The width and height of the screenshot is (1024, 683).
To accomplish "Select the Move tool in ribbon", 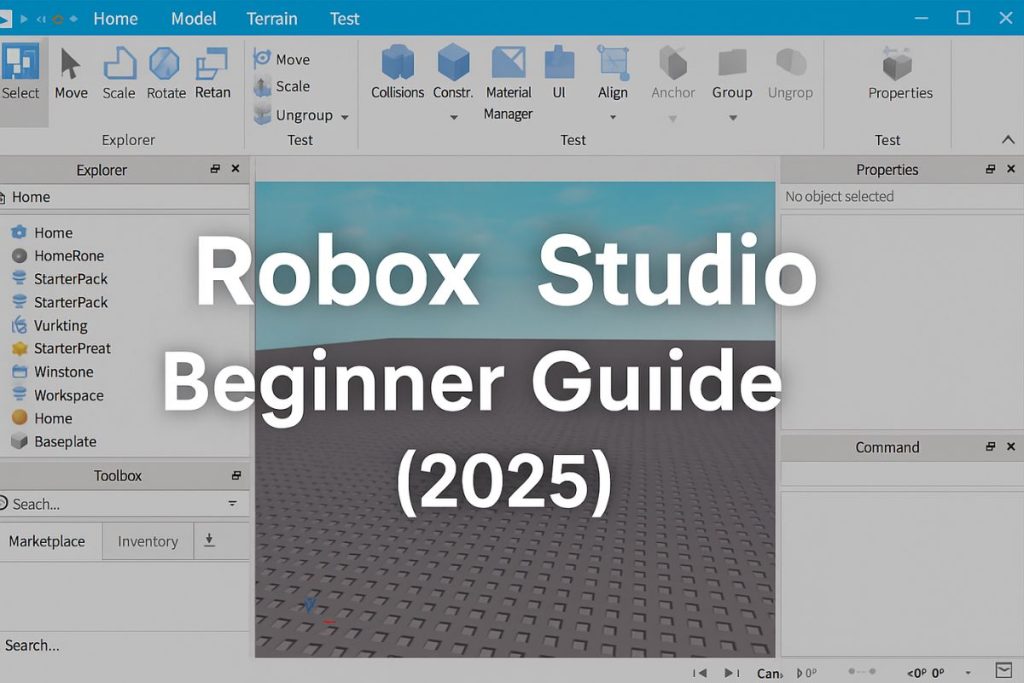I will tap(70, 72).
